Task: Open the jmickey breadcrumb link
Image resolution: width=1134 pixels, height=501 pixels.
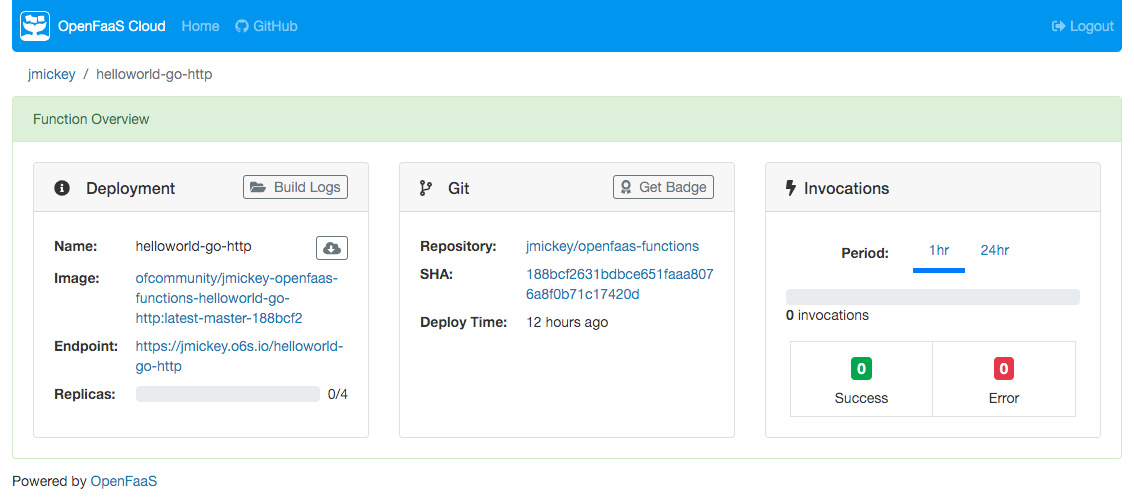Action: 51,74
